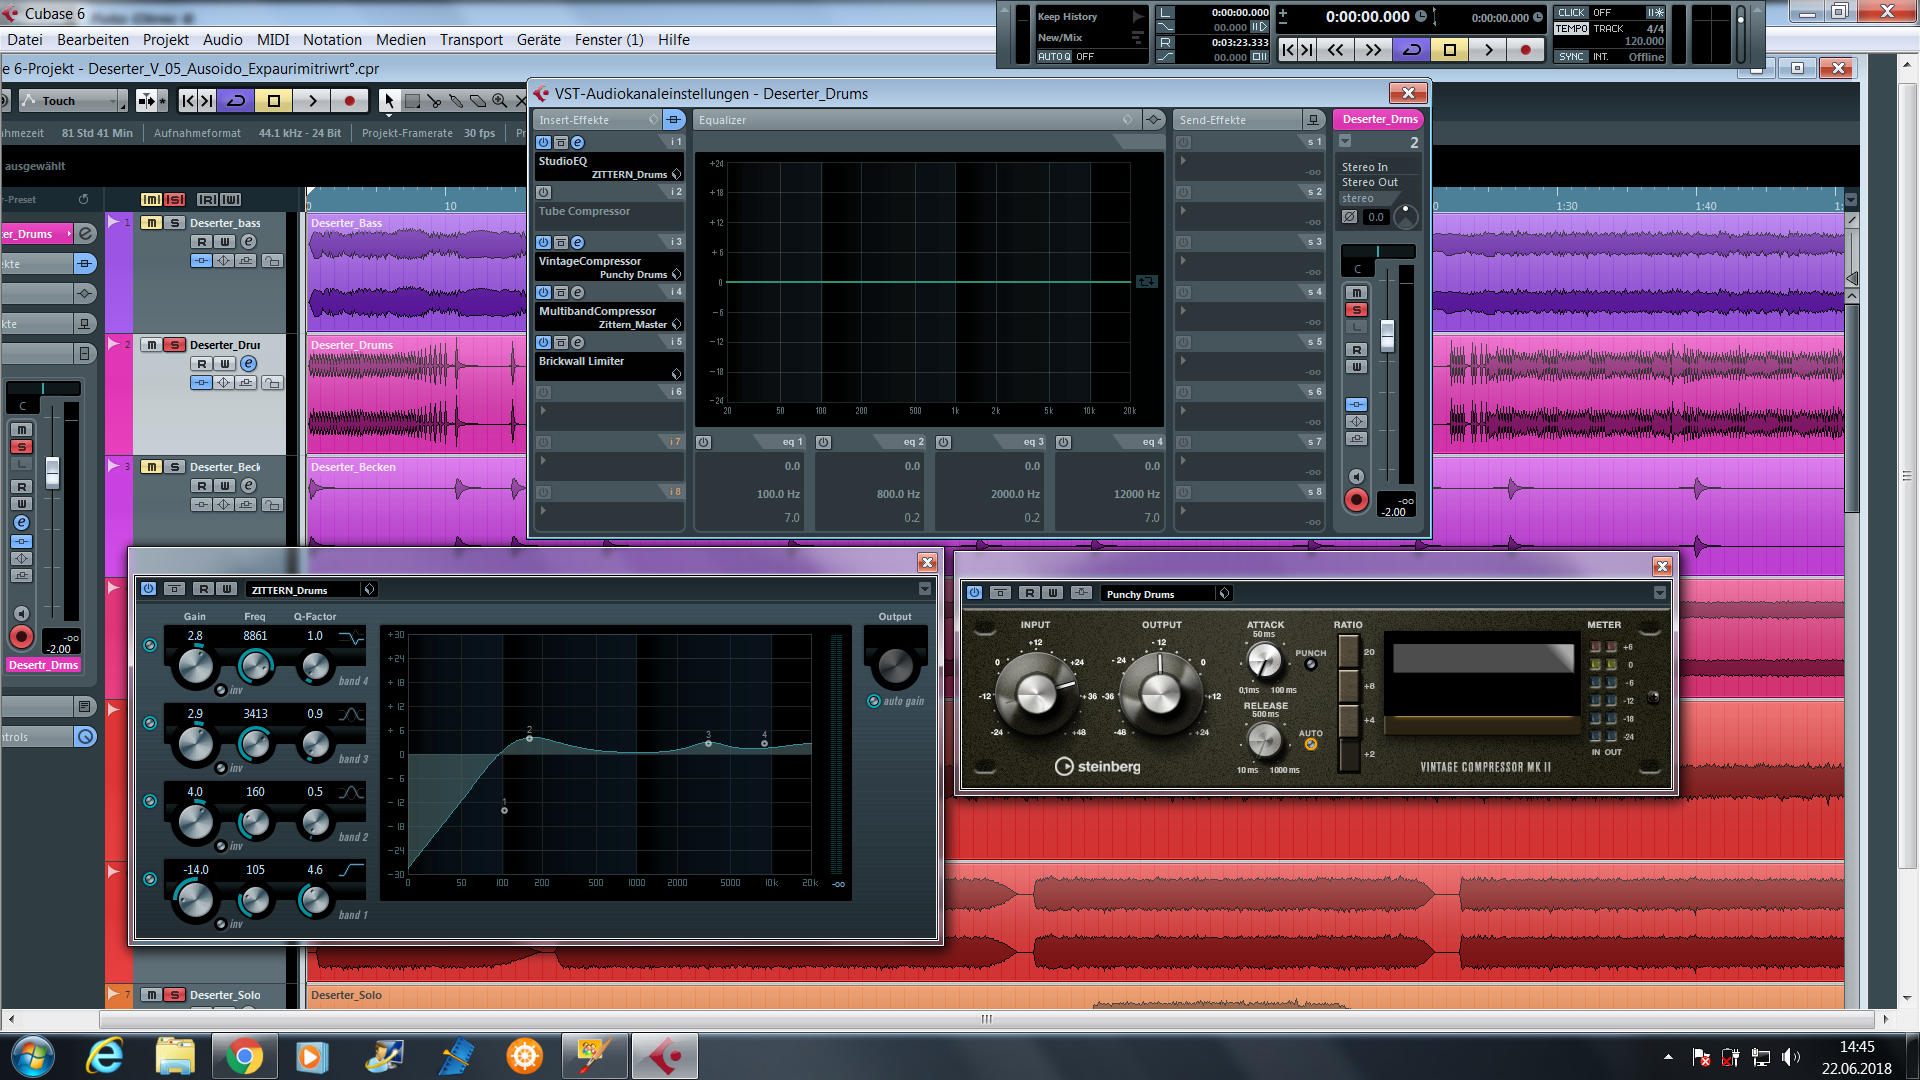Open edit channel settings for Deserter_Drums track

pos(249,363)
